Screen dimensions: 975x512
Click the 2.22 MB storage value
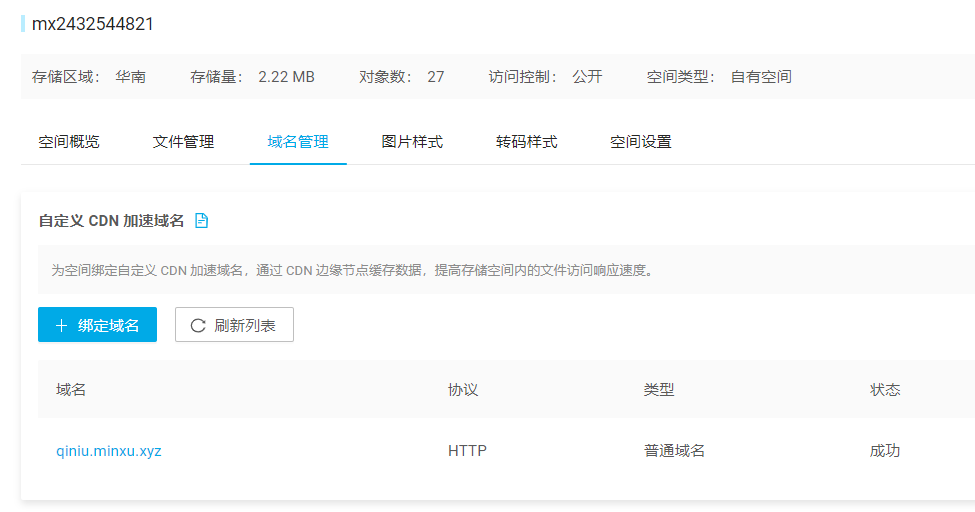pos(287,77)
